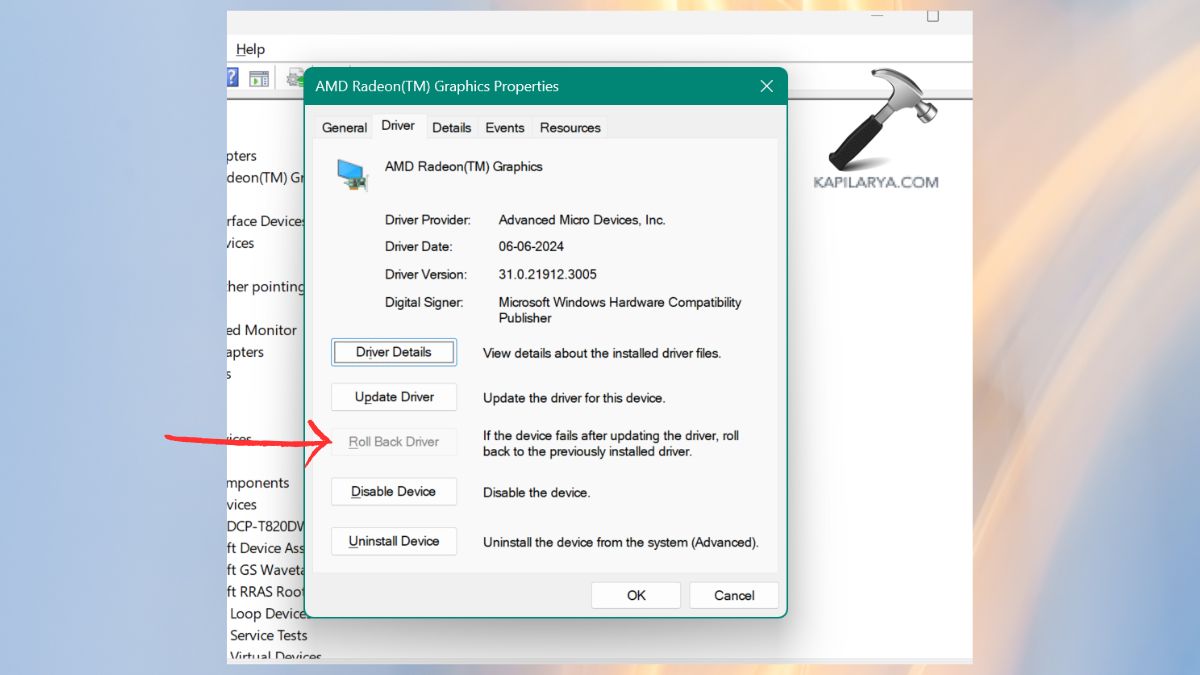Click the grayed-out Roll Back Driver button
The width and height of the screenshot is (1200, 675).
[394, 442]
